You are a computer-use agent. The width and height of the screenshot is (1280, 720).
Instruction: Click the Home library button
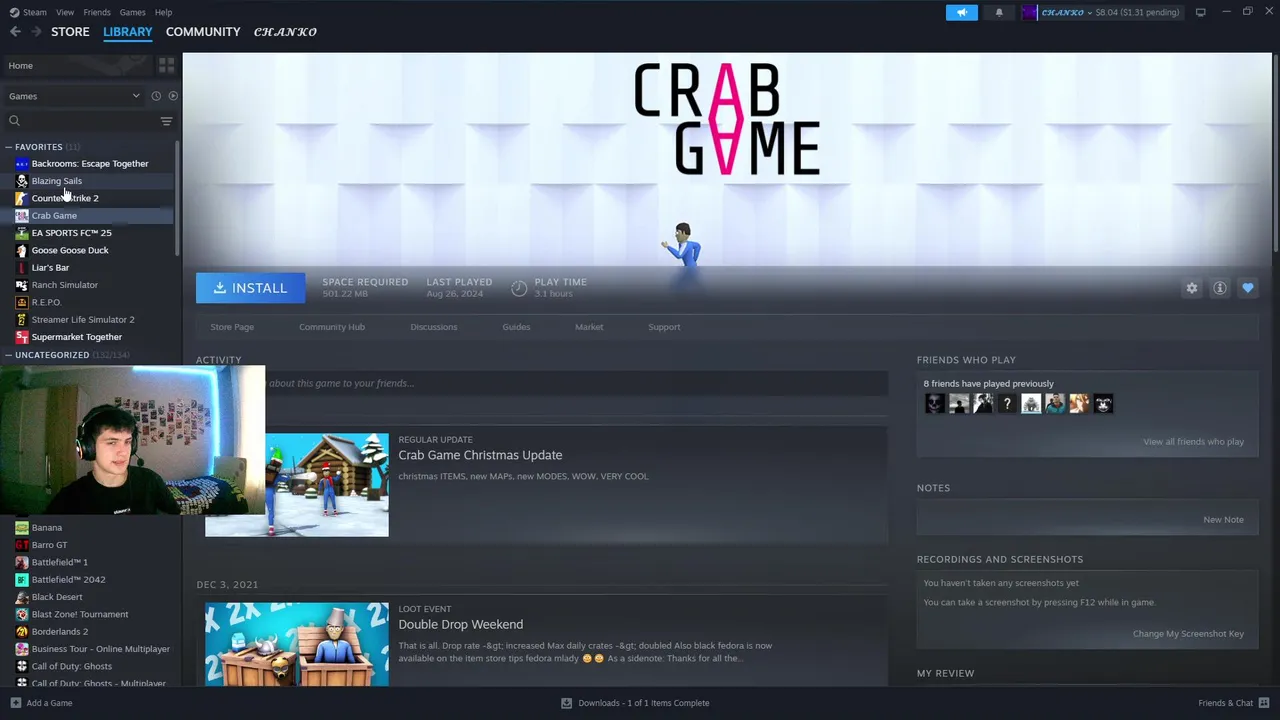pos(76,65)
